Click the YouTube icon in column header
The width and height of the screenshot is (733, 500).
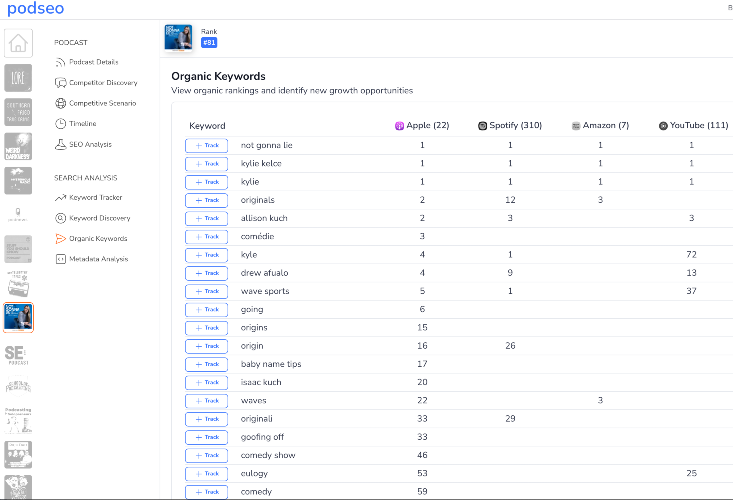[663, 126]
